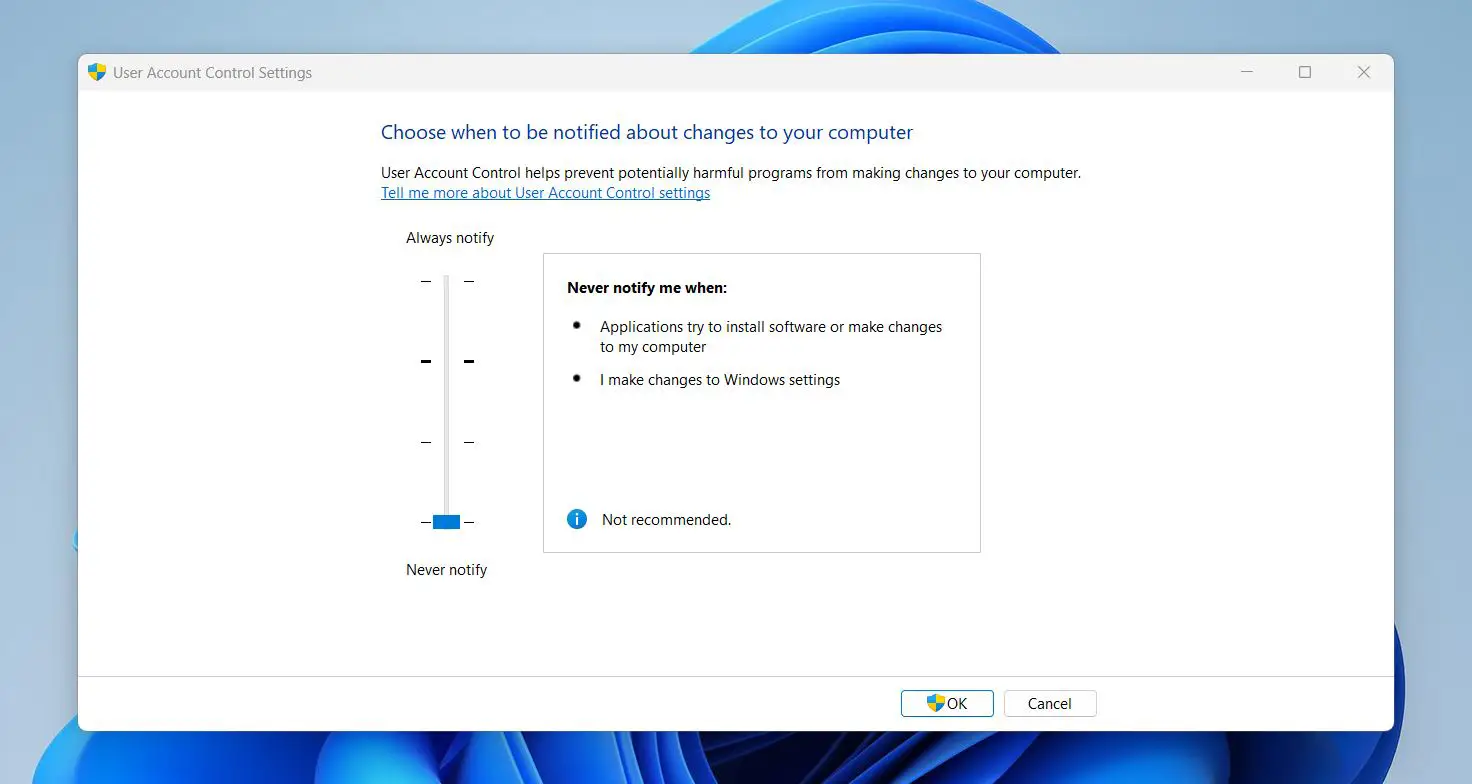Click the bullet about applications installing software
The width and height of the screenshot is (1472, 784).
(x=770, y=336)
